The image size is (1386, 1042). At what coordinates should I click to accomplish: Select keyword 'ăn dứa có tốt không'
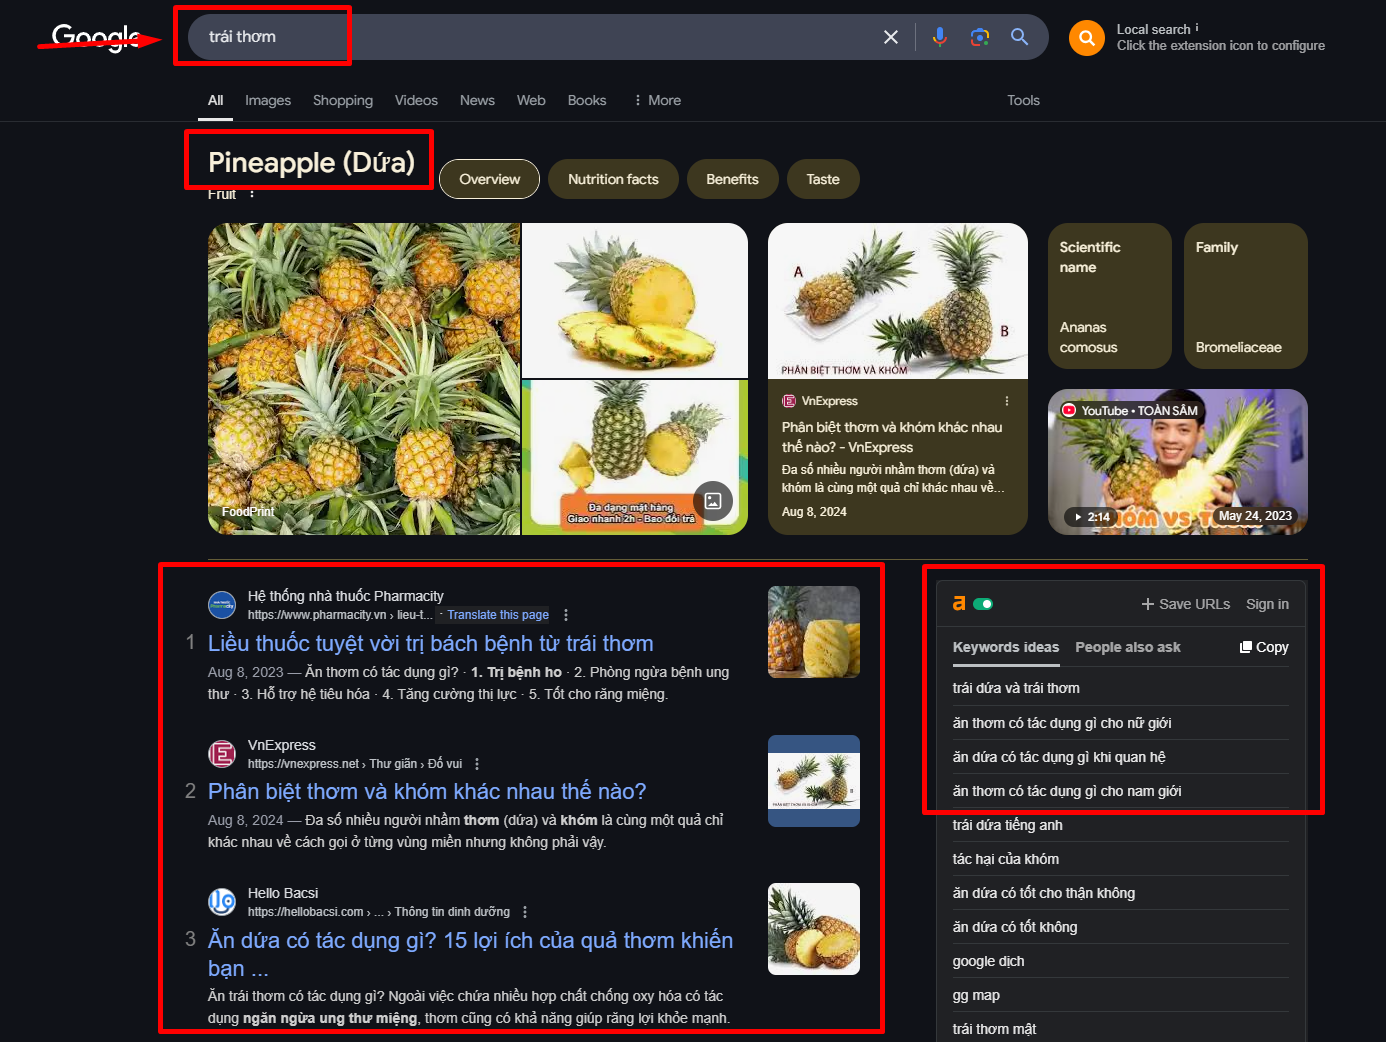[1015, 927]
